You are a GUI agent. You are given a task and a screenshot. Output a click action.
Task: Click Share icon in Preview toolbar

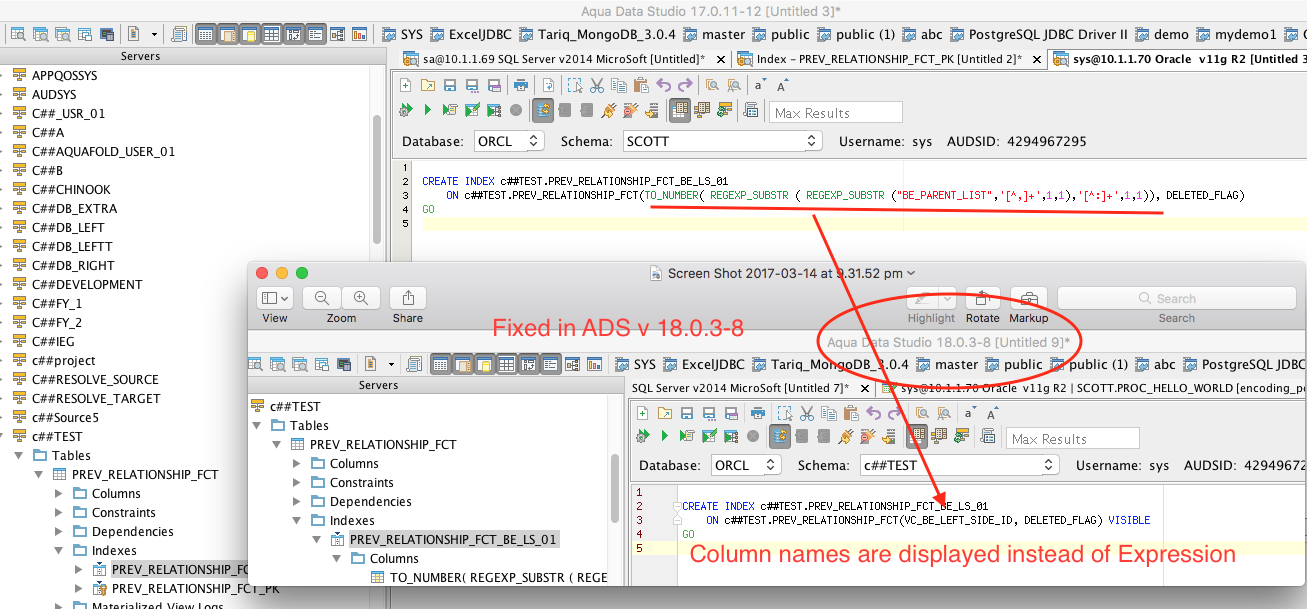tap(408, 298)
